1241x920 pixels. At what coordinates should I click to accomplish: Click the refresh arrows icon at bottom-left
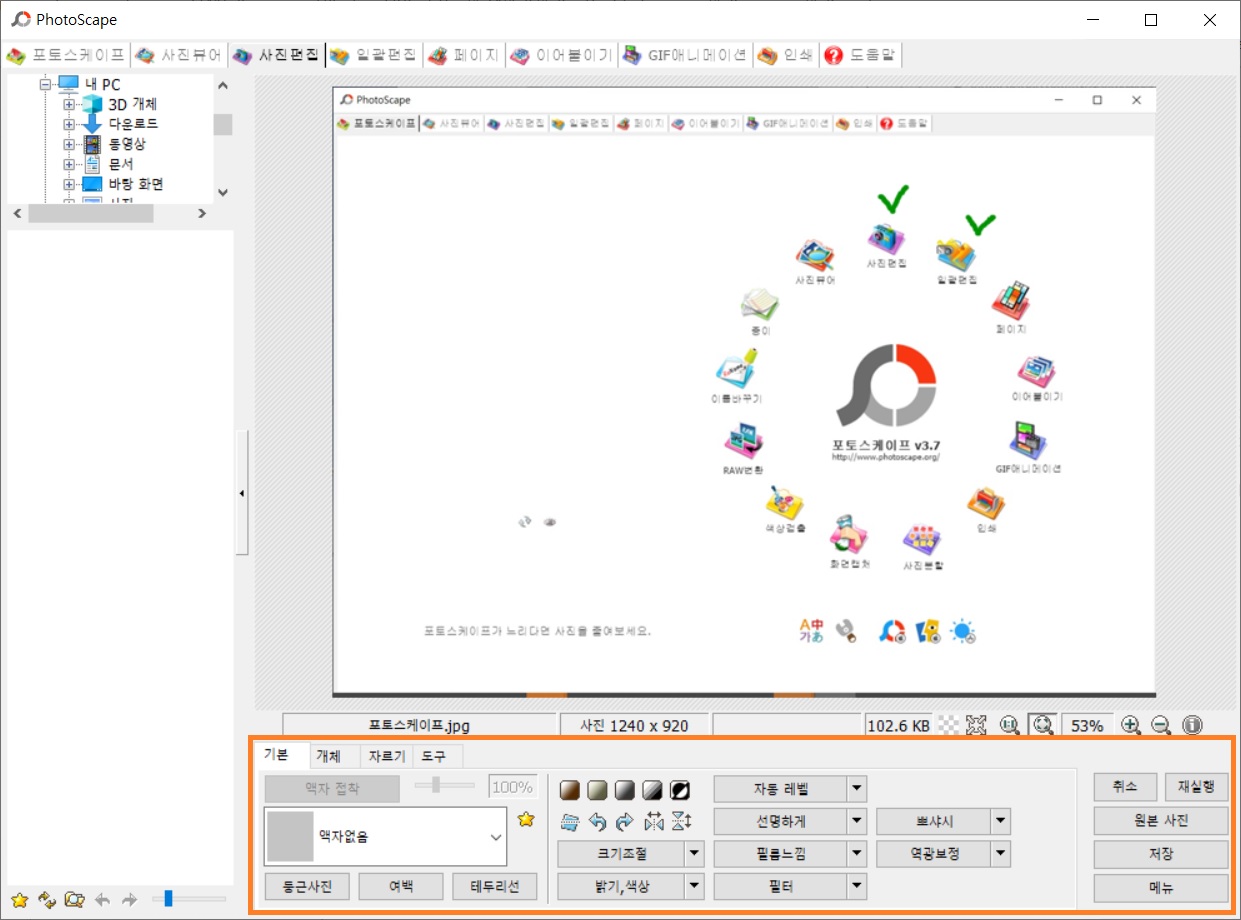pos(46,900)
